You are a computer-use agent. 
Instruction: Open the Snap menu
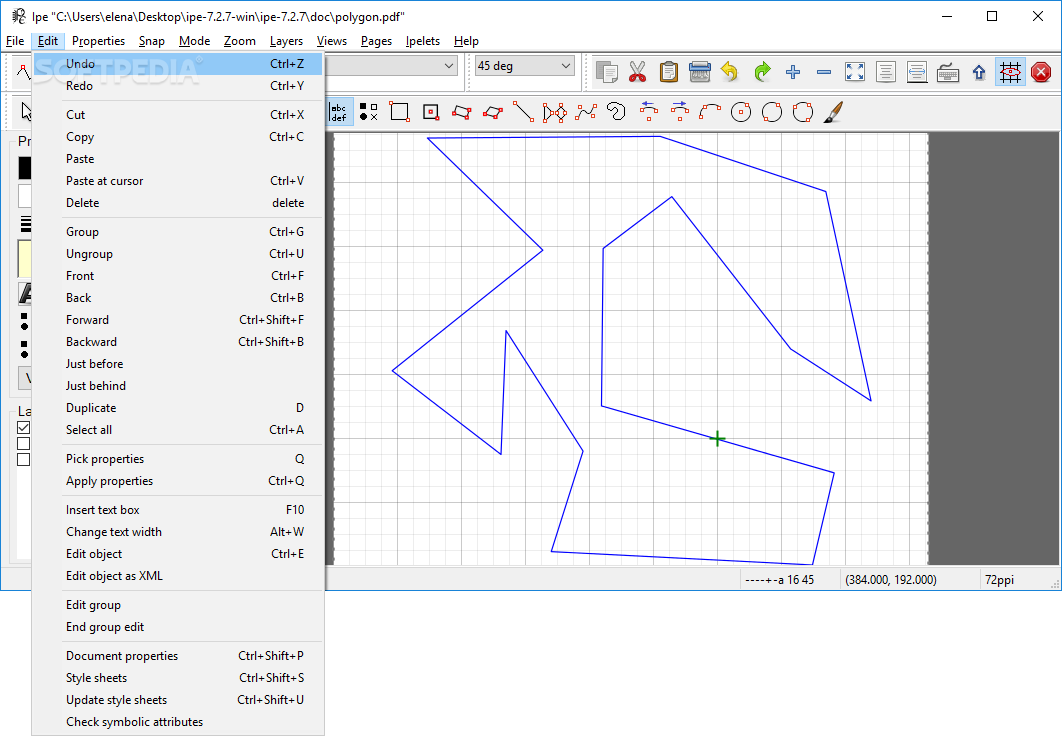point(152,41)
